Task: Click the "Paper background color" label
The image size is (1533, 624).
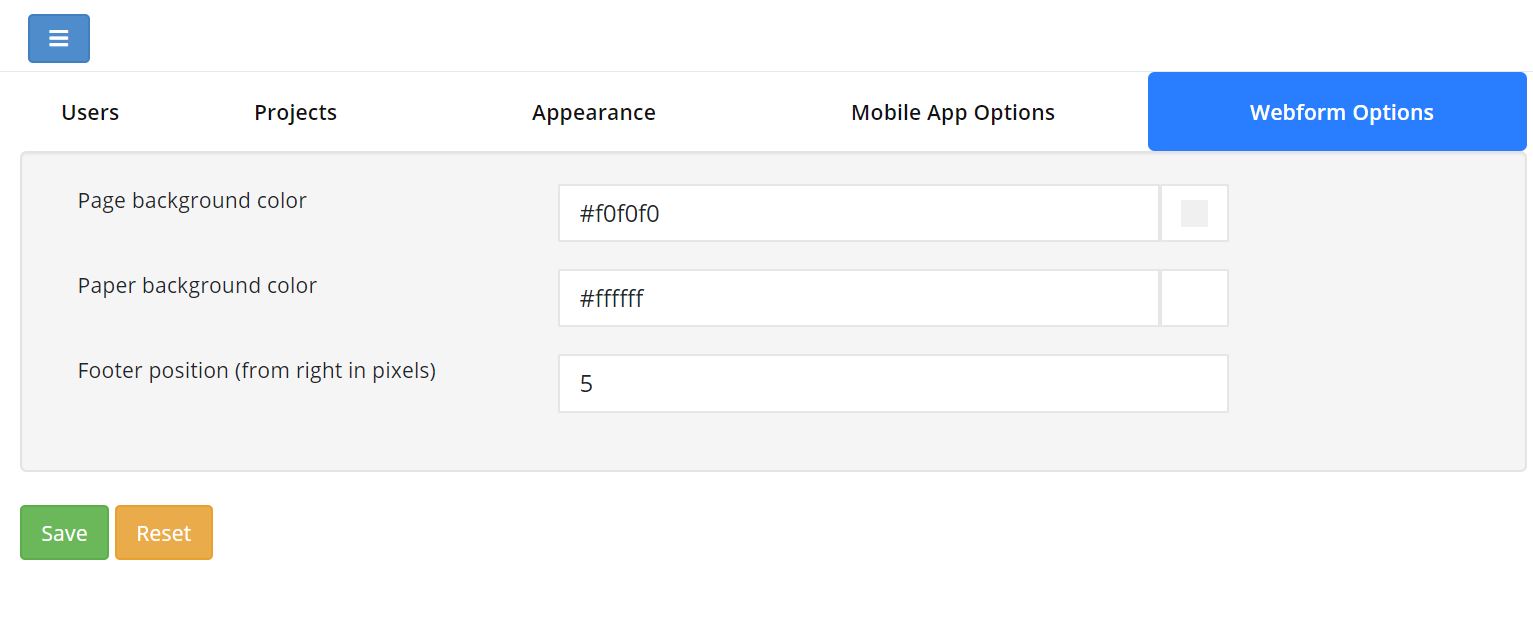Action: click(x=197, y=286)
